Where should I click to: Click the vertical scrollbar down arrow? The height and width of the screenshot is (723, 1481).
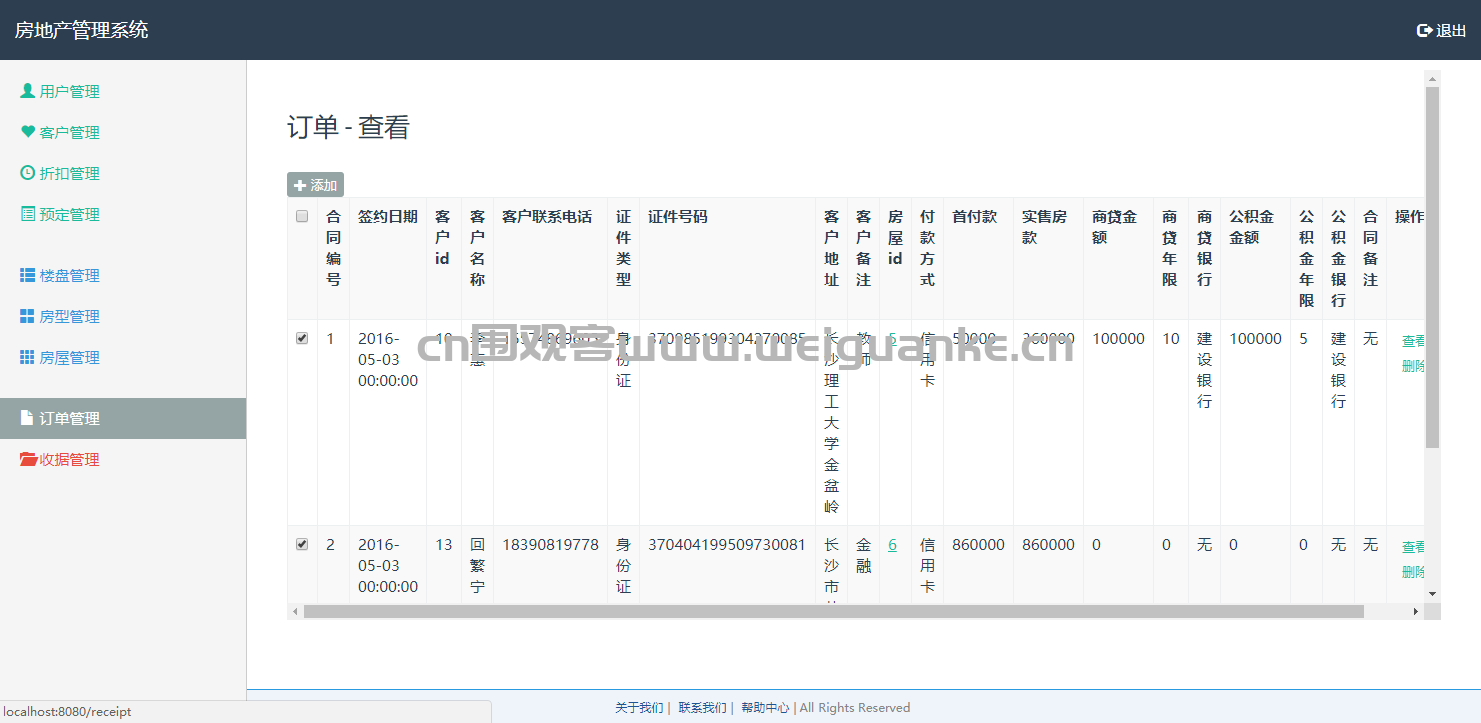point(1432,594)
